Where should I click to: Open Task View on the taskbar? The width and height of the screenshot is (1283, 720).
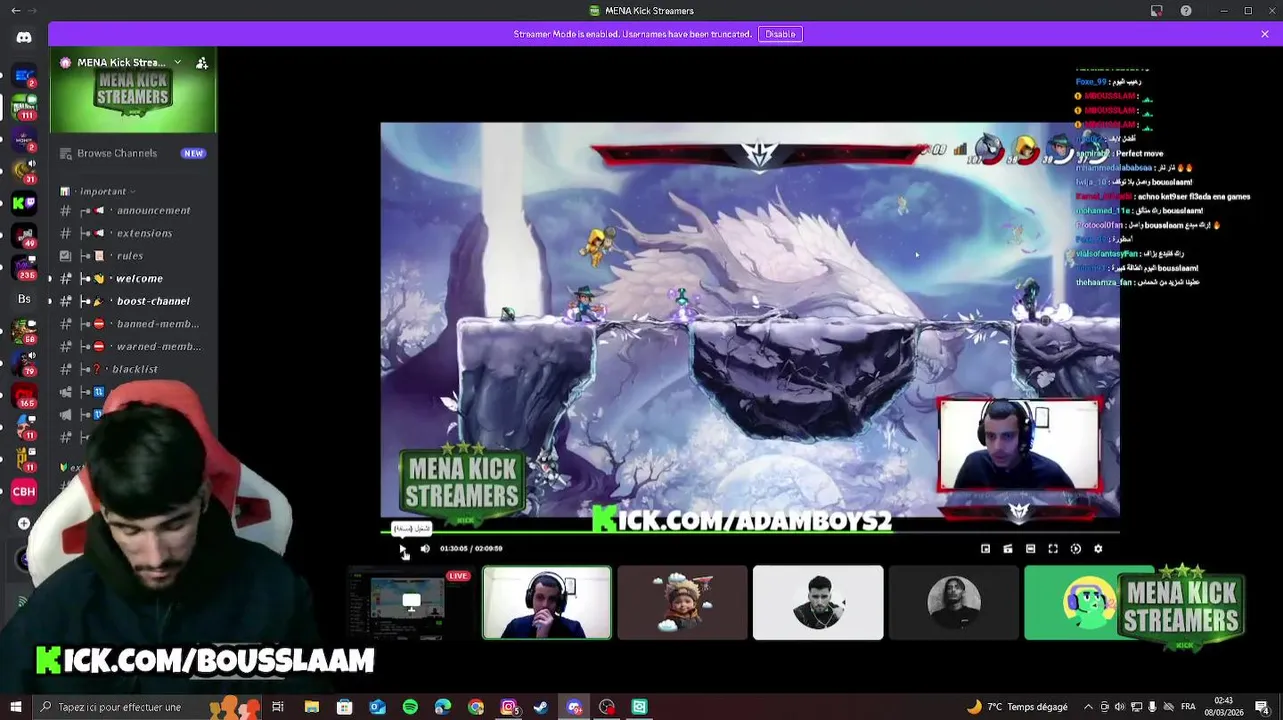pyautogui.click(x=278, y=707)
